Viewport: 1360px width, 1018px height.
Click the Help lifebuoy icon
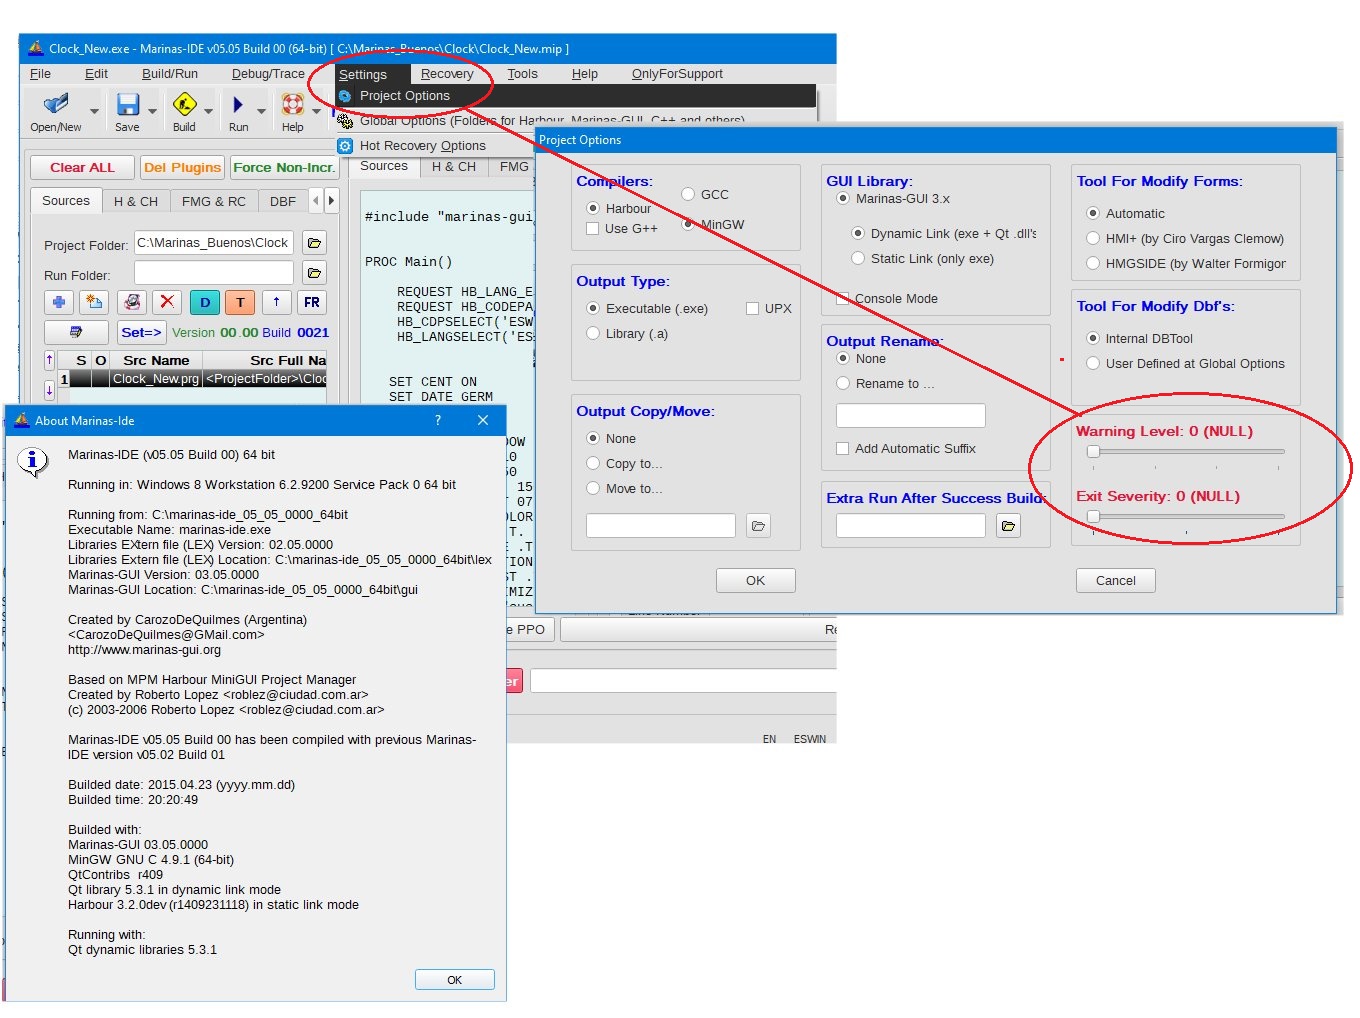coord(293,104)
